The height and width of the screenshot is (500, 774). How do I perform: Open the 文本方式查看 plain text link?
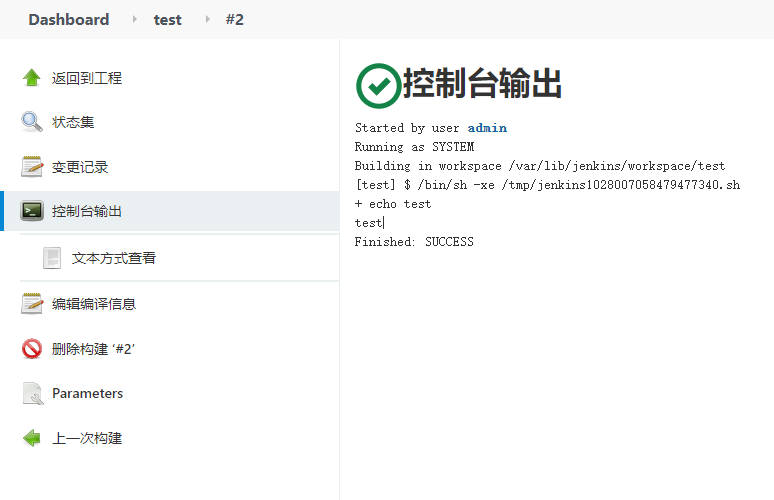pyautogui.click(x=114, y=258)
